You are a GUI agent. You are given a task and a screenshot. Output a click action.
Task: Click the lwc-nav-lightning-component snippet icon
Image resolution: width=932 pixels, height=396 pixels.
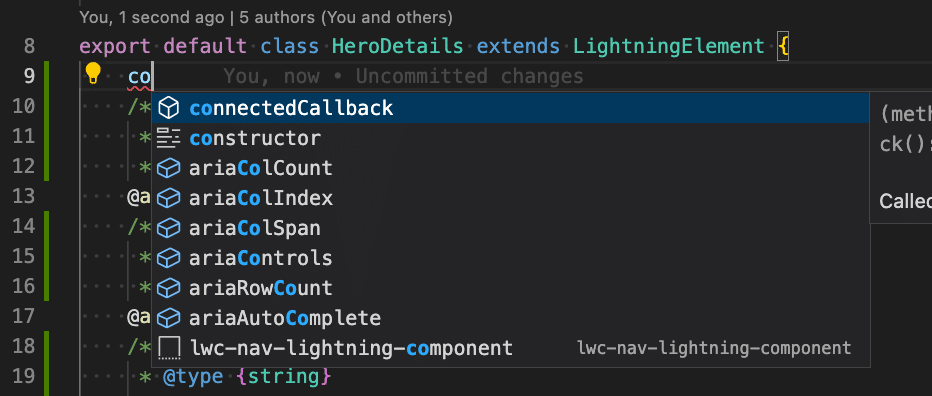coord(169,348)
